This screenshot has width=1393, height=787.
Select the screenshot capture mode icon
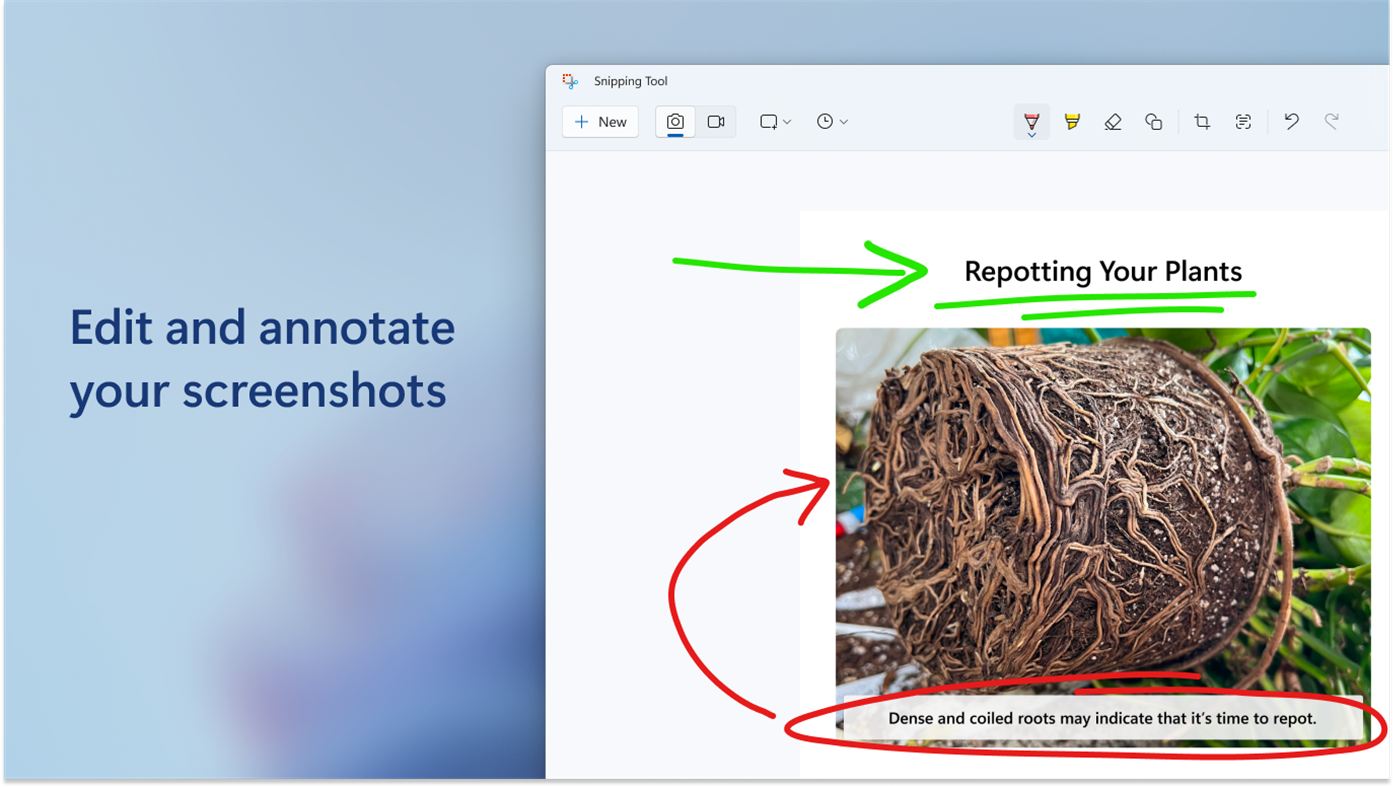(x=674, y=121)
